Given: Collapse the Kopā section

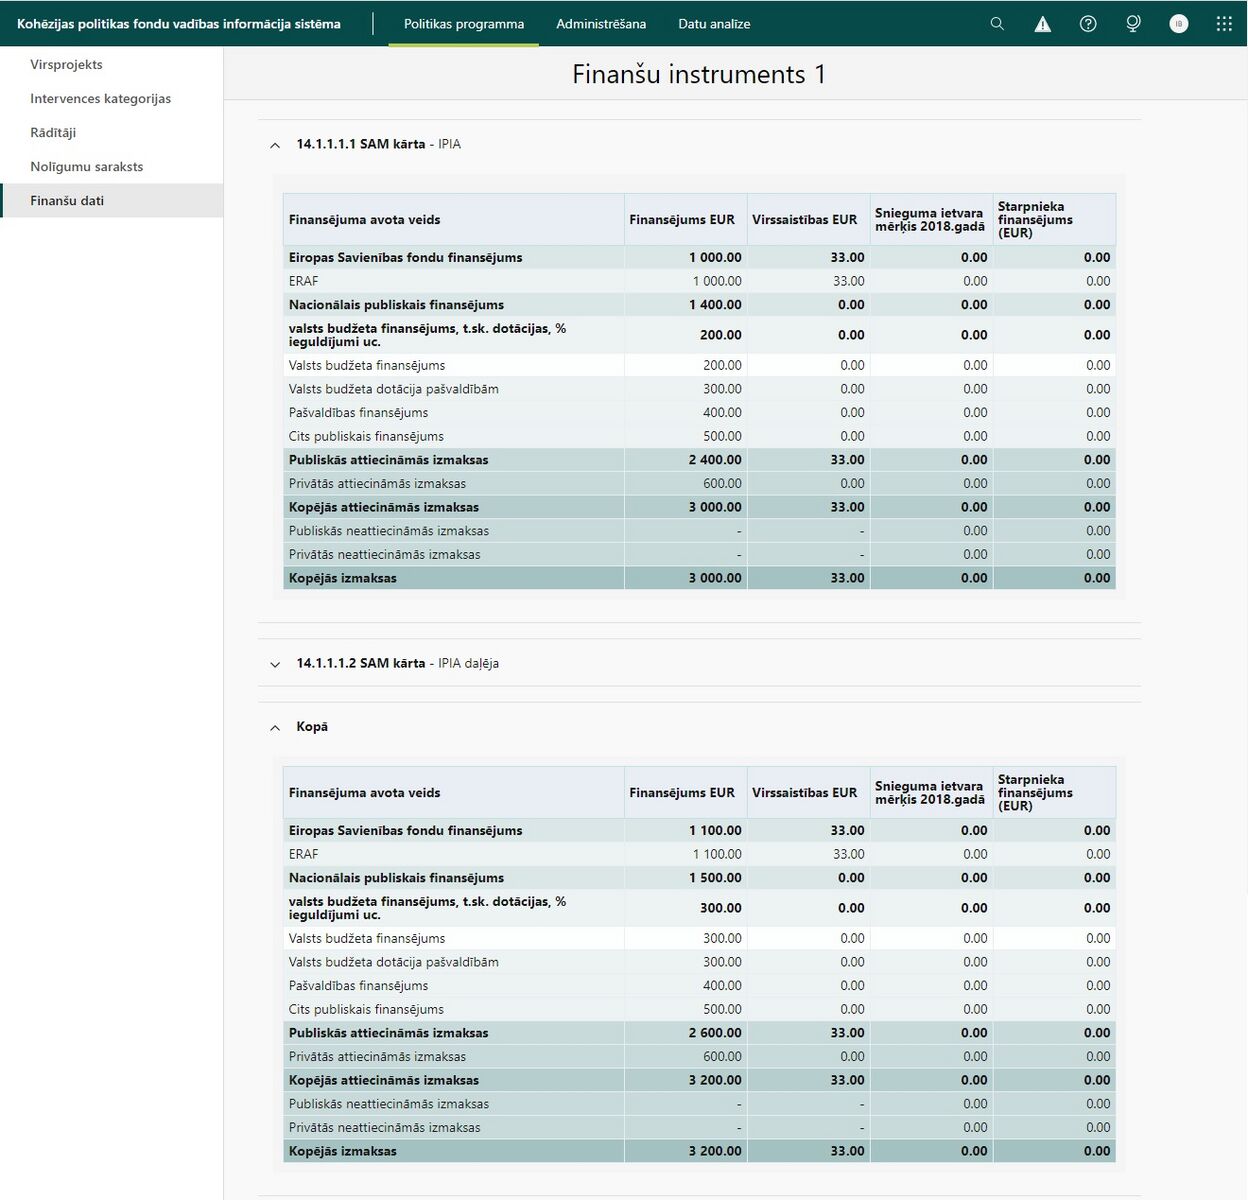Looking at the screenshot, I should tap(275, 728).
